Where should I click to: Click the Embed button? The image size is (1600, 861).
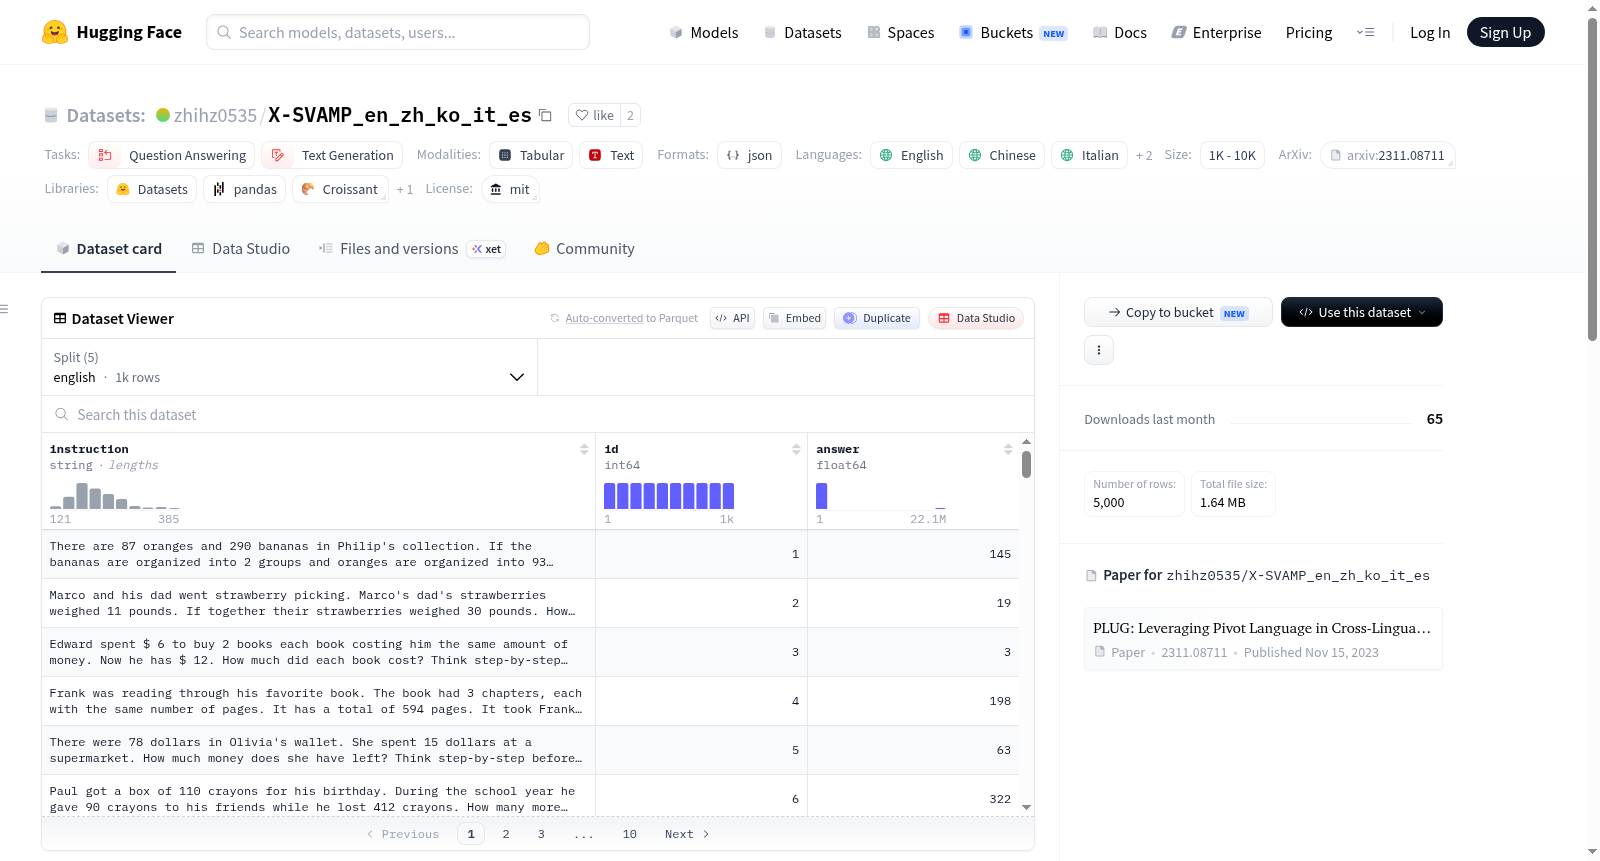click(794, 318)
